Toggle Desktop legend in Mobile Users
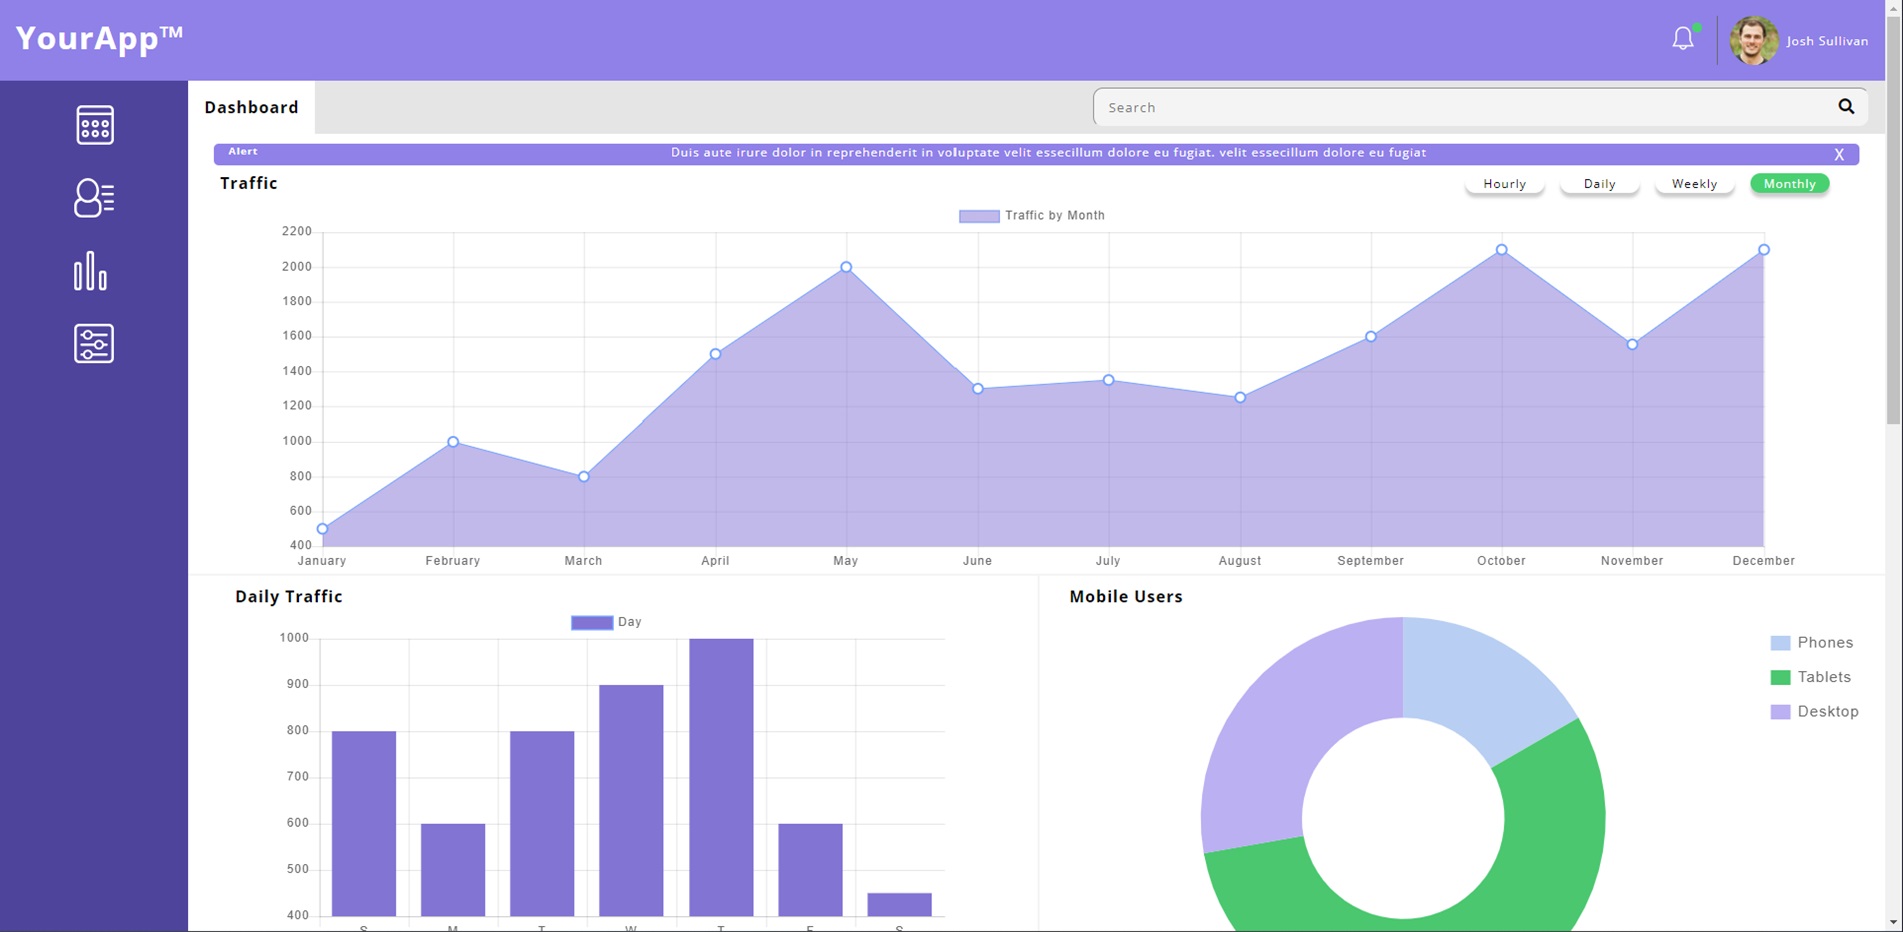Screen dimensions: 1903x932 pos(1815,712)
